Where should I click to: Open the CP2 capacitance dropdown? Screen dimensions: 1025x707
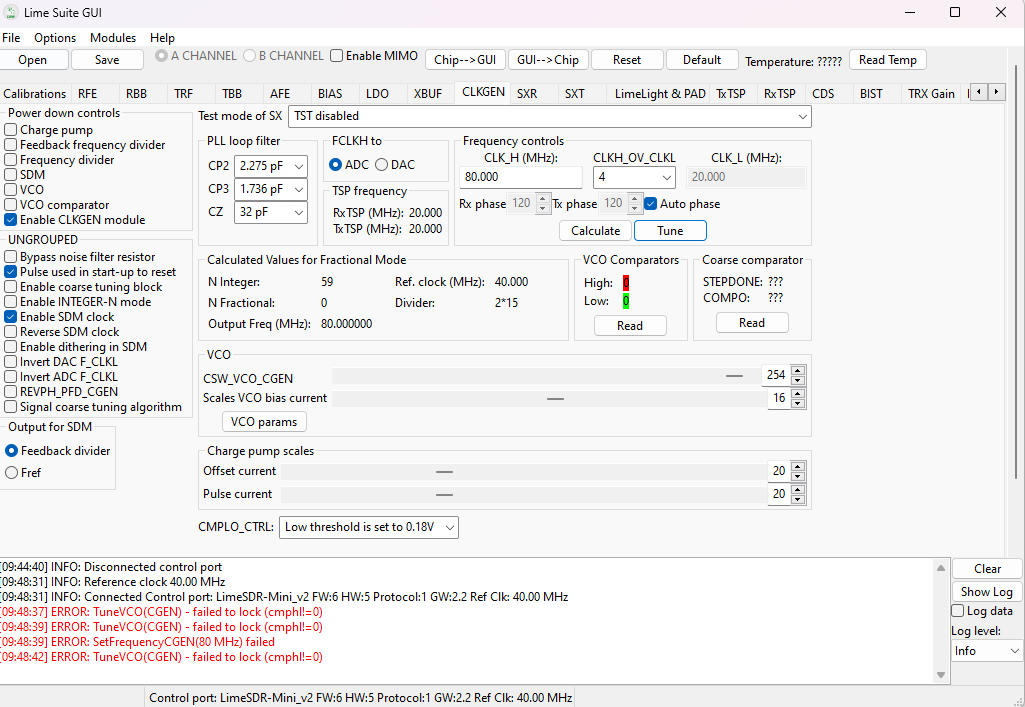coord(271,166)
